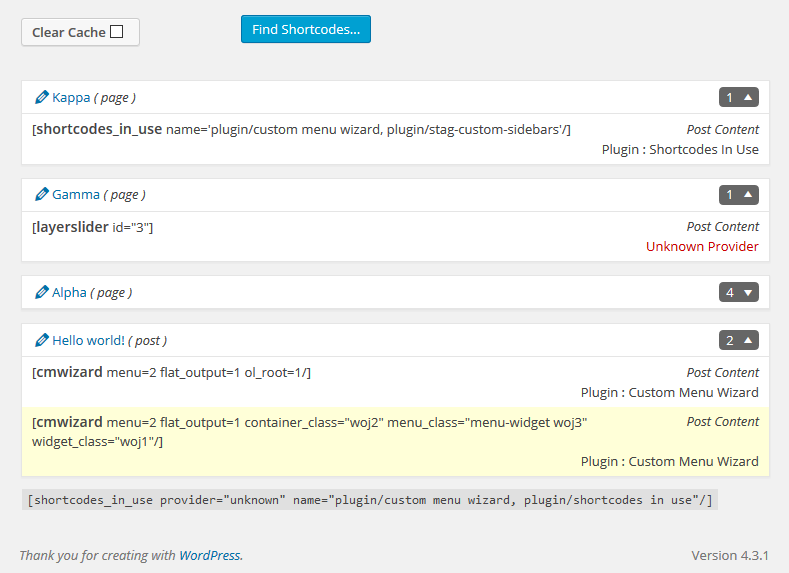This screenshot has height=573, width=789.
Task: Collapse the Kappa shortcode list
Action: click(x=739, y=97)
